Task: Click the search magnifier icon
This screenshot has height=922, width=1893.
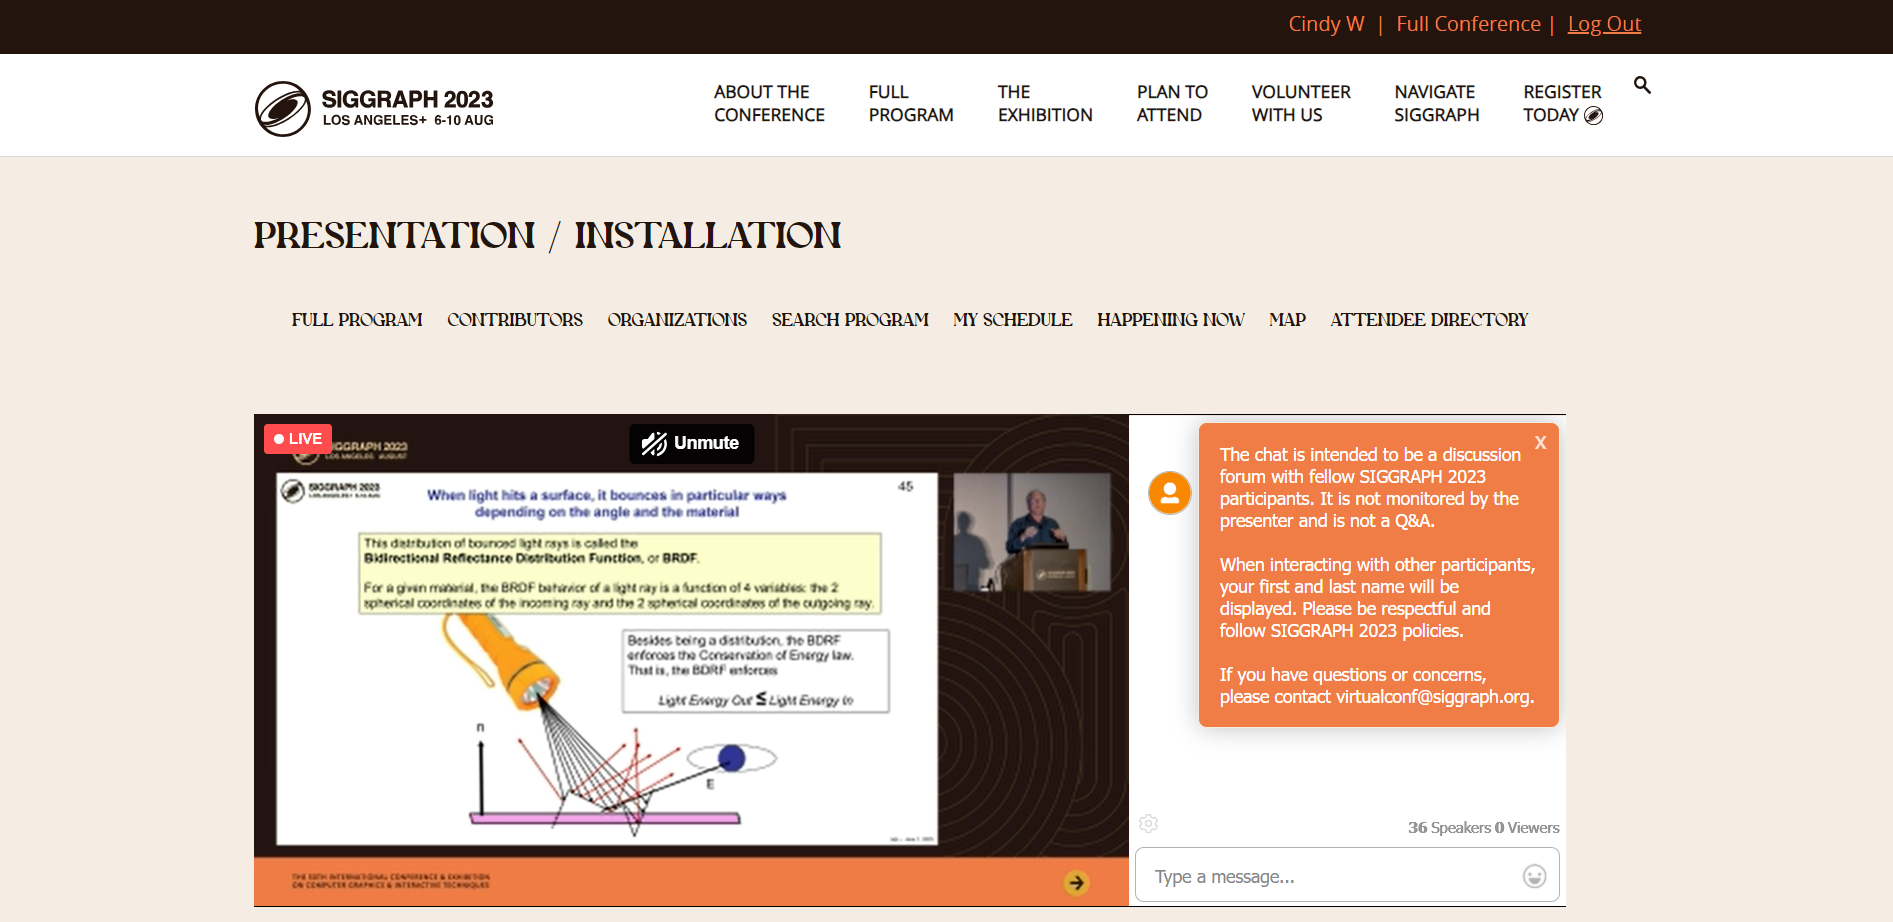Action: coord(1642,85)
